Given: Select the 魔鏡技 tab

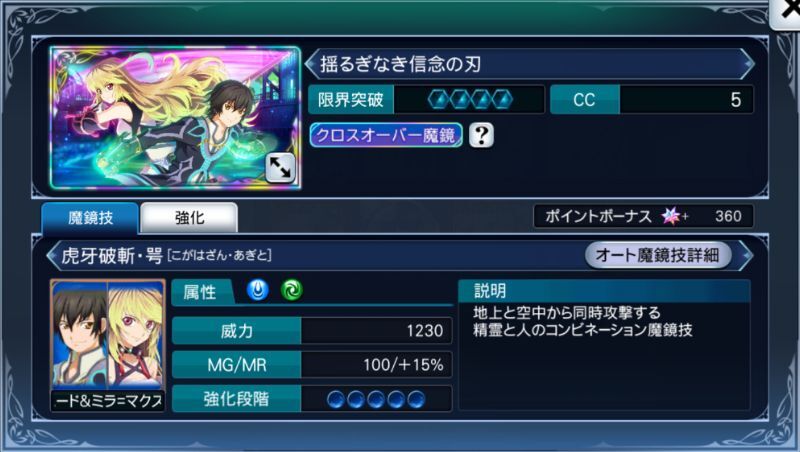Looking at the screenshot, I should pos(90,218).
